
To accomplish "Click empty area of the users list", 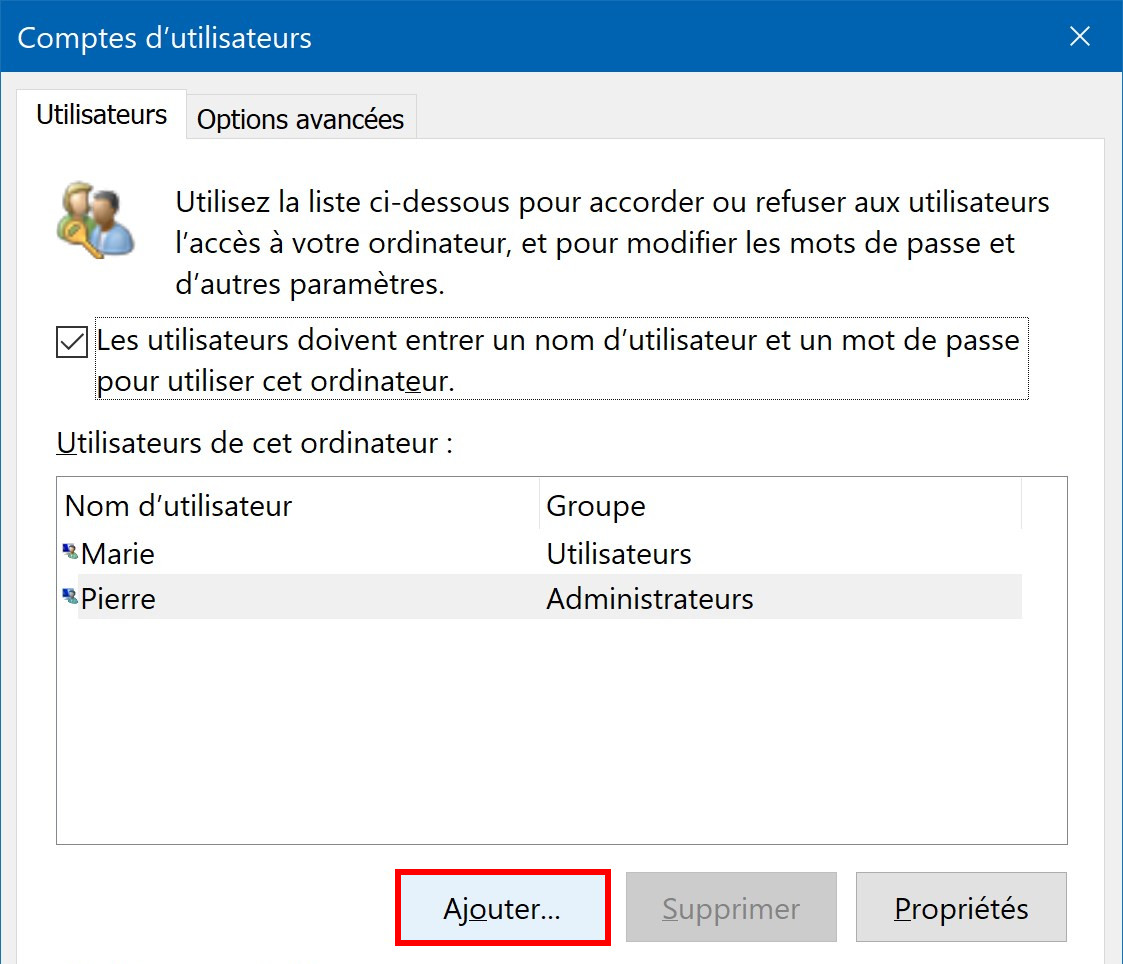I will coord(562,731).
